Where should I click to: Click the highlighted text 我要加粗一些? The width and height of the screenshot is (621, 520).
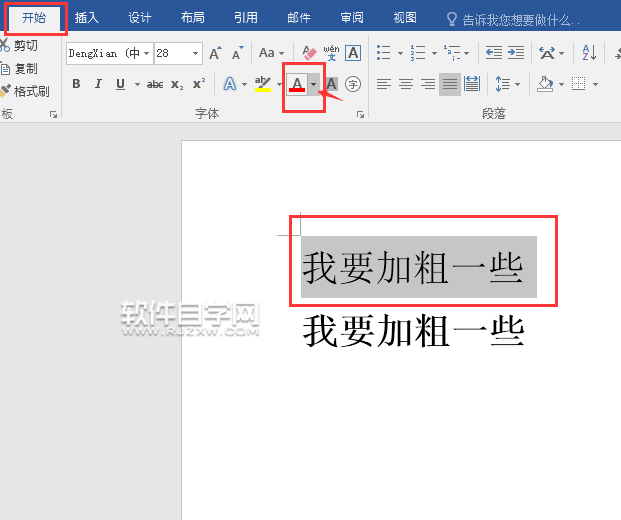coord(413,268)
